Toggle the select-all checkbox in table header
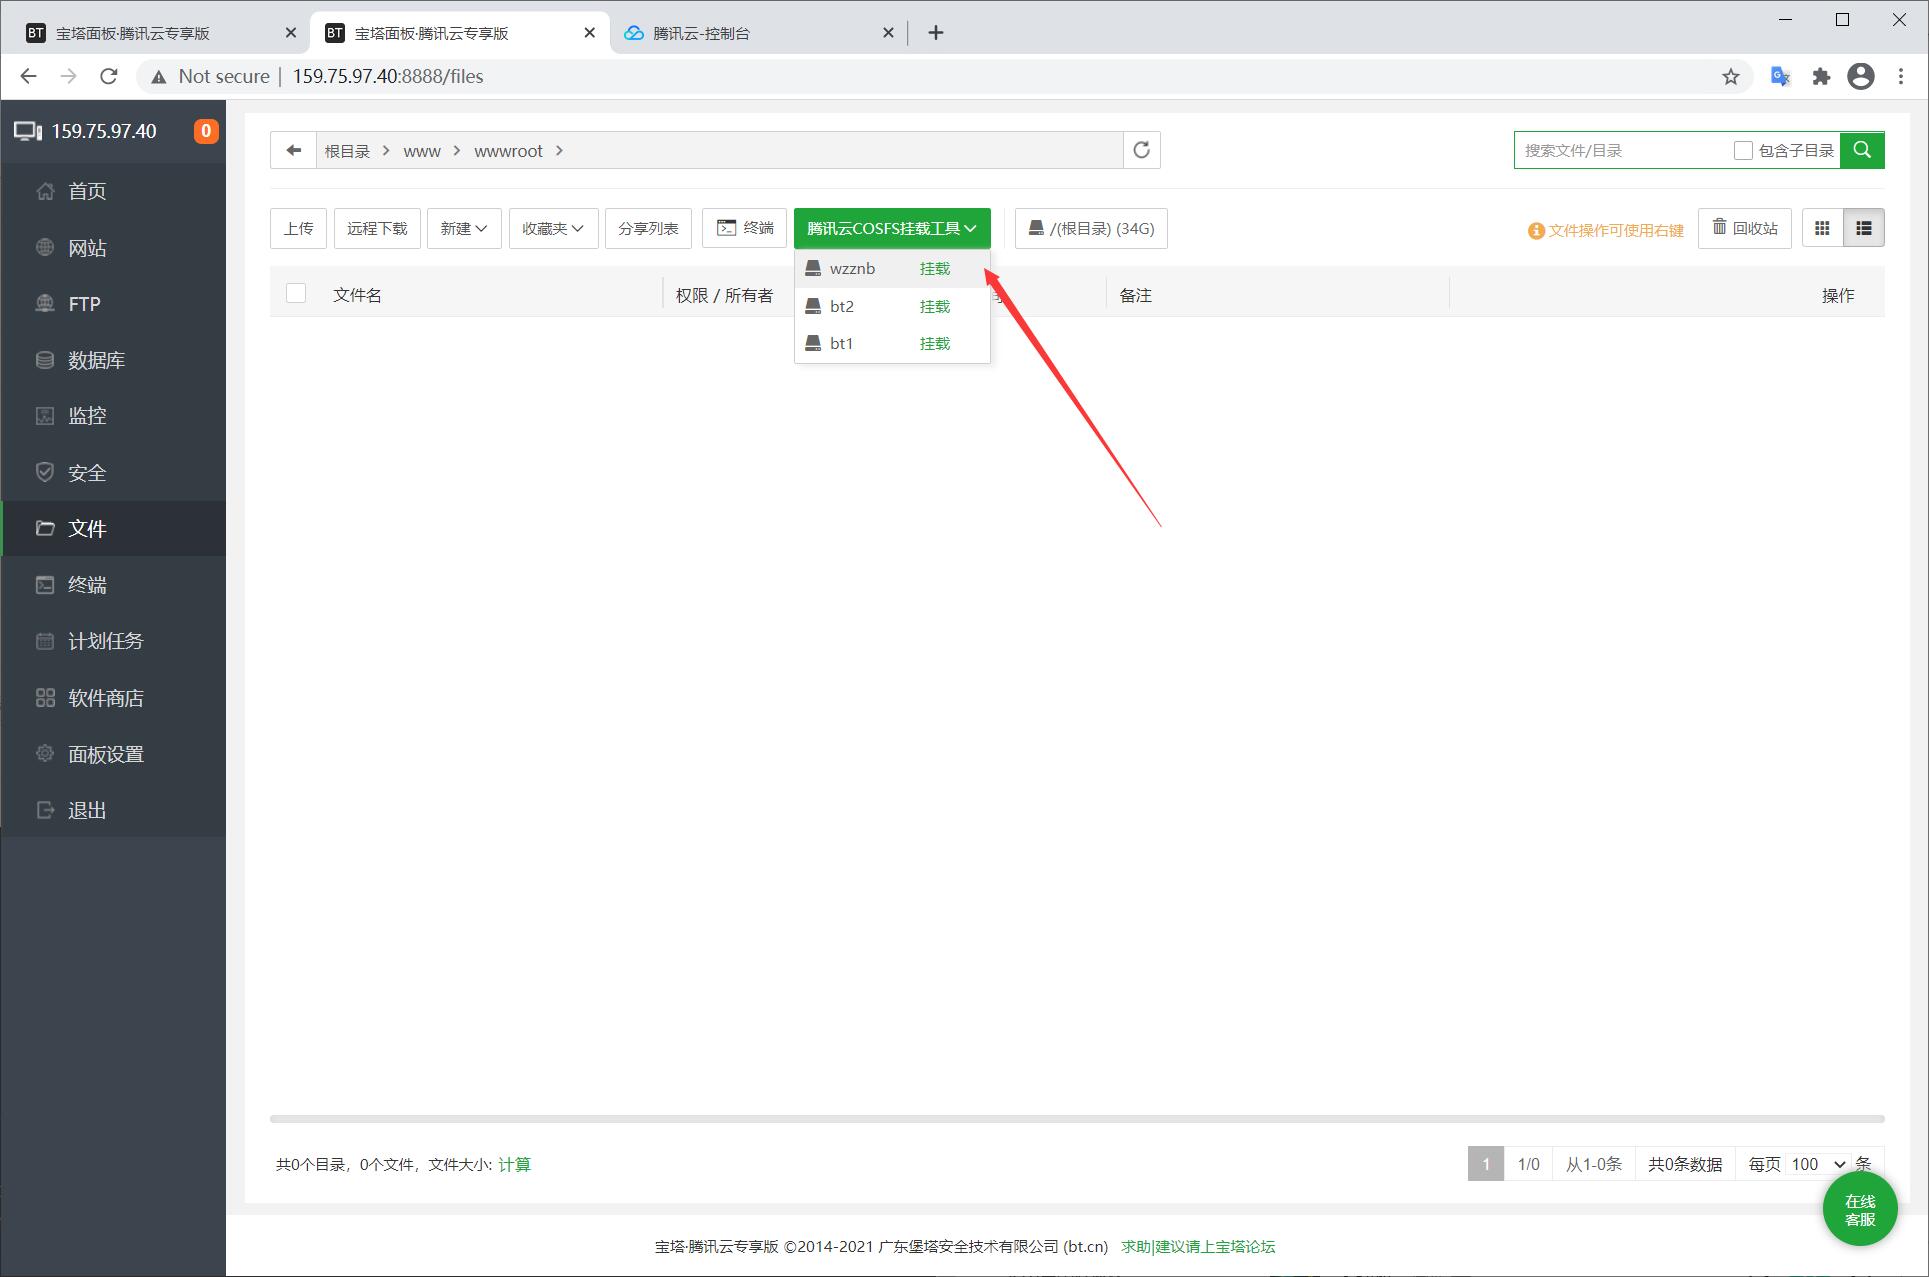Image resolution: width=1929 pixels, height=1277 pixels. point(296,293)
